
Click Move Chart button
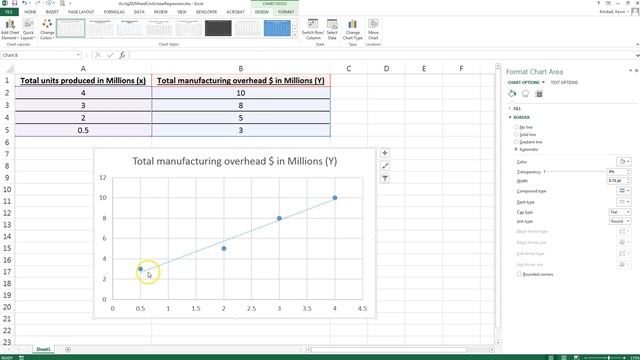tap(373, 29)
